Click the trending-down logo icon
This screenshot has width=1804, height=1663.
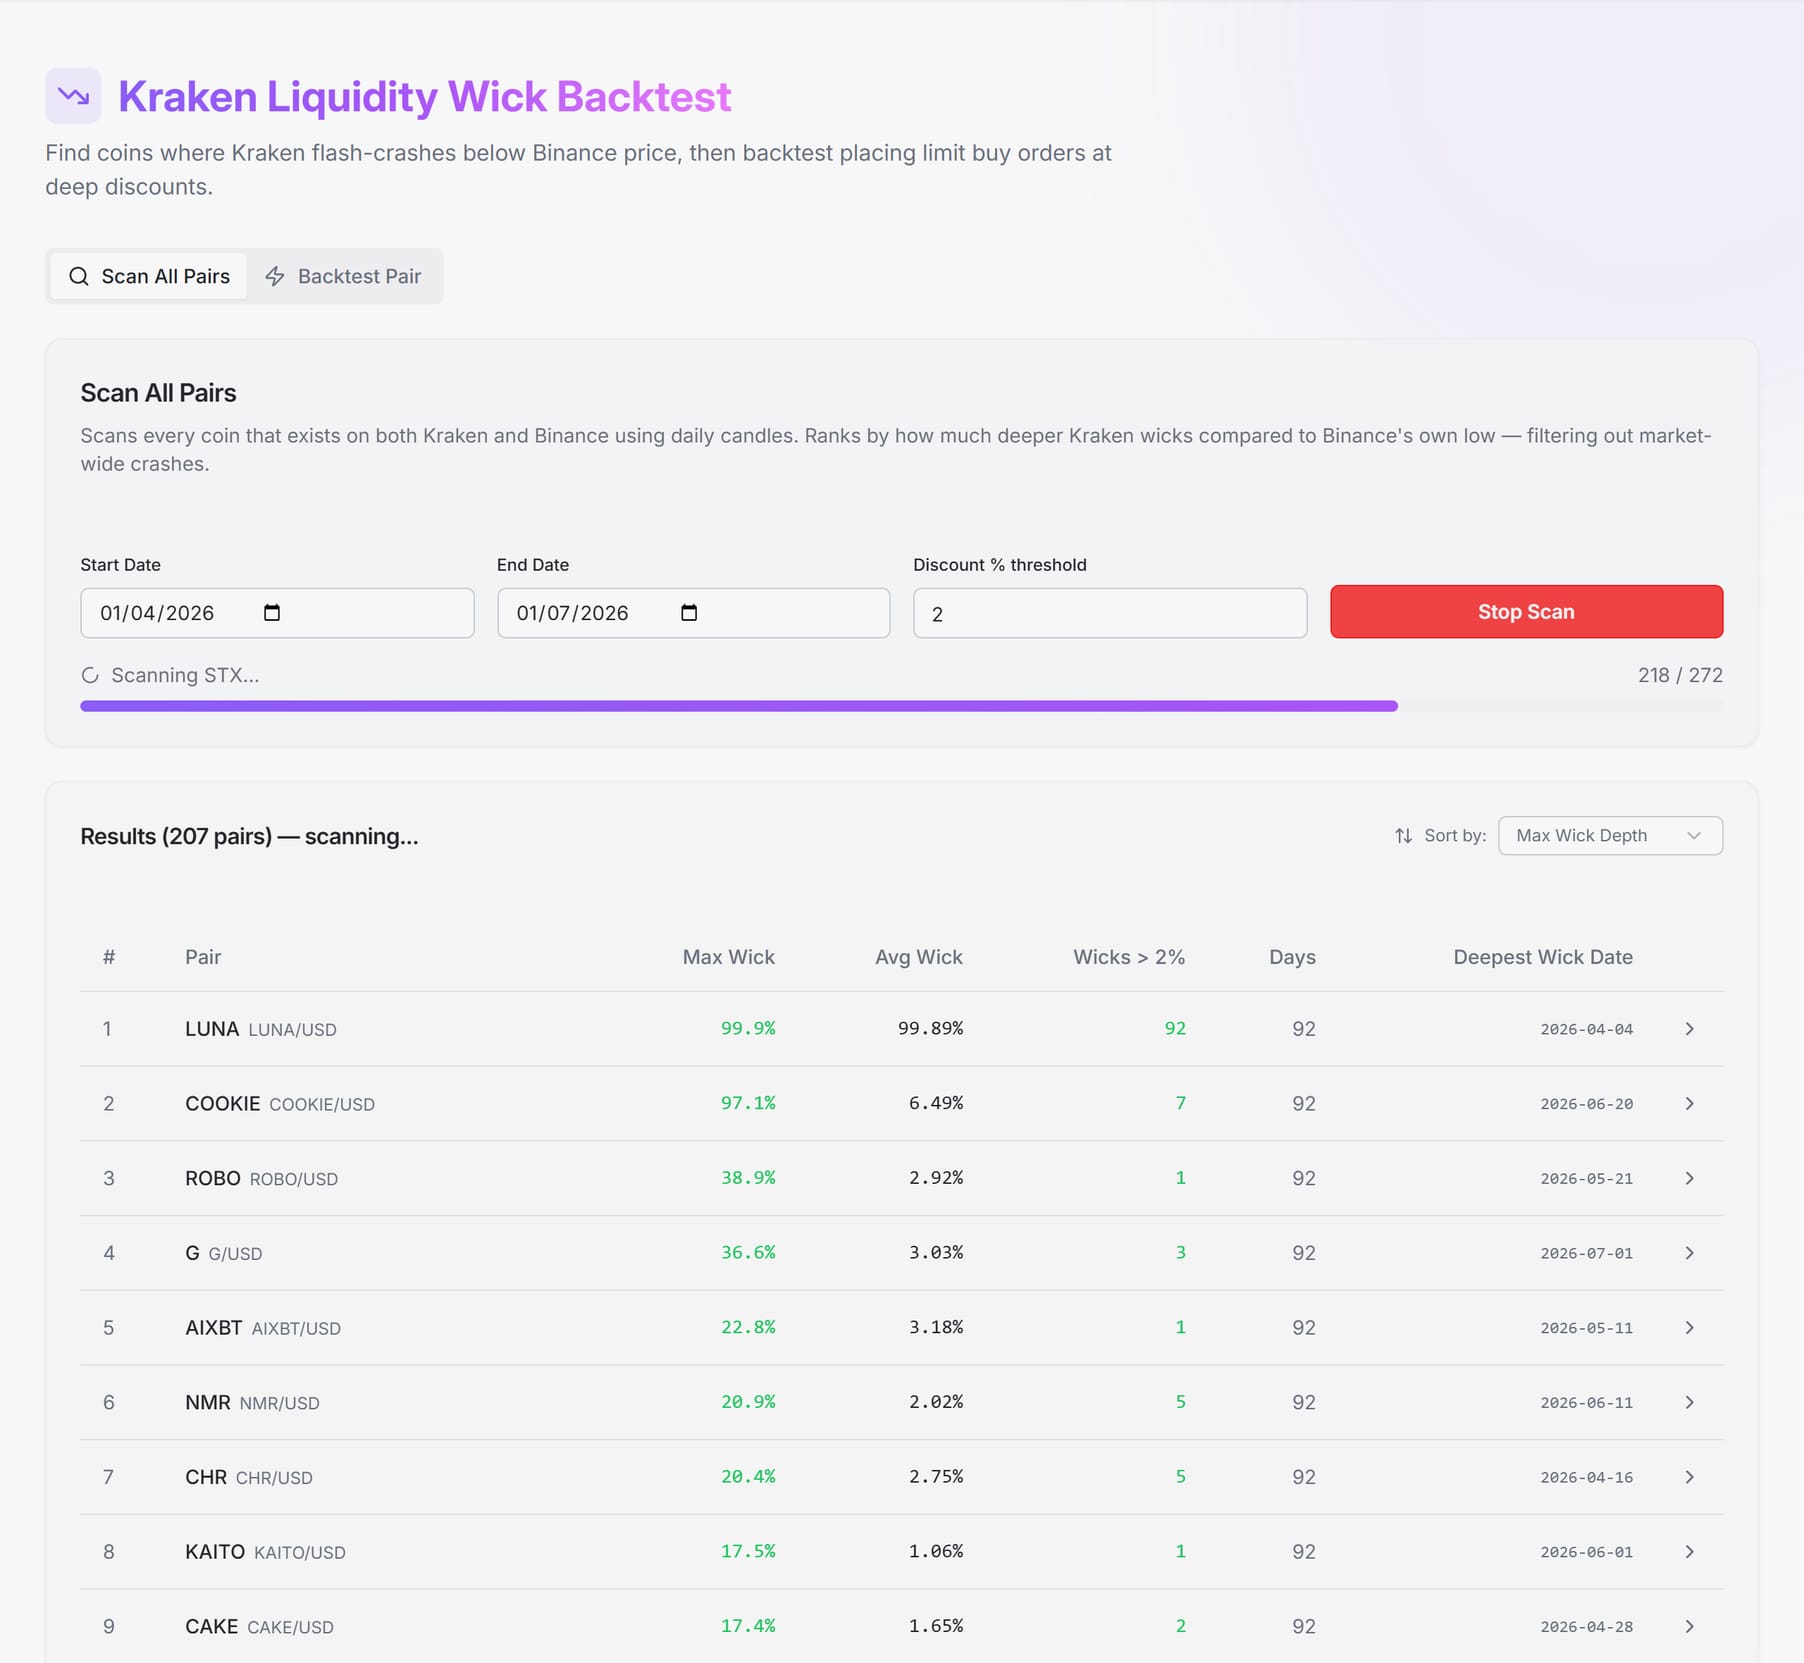tap(73, 96)
